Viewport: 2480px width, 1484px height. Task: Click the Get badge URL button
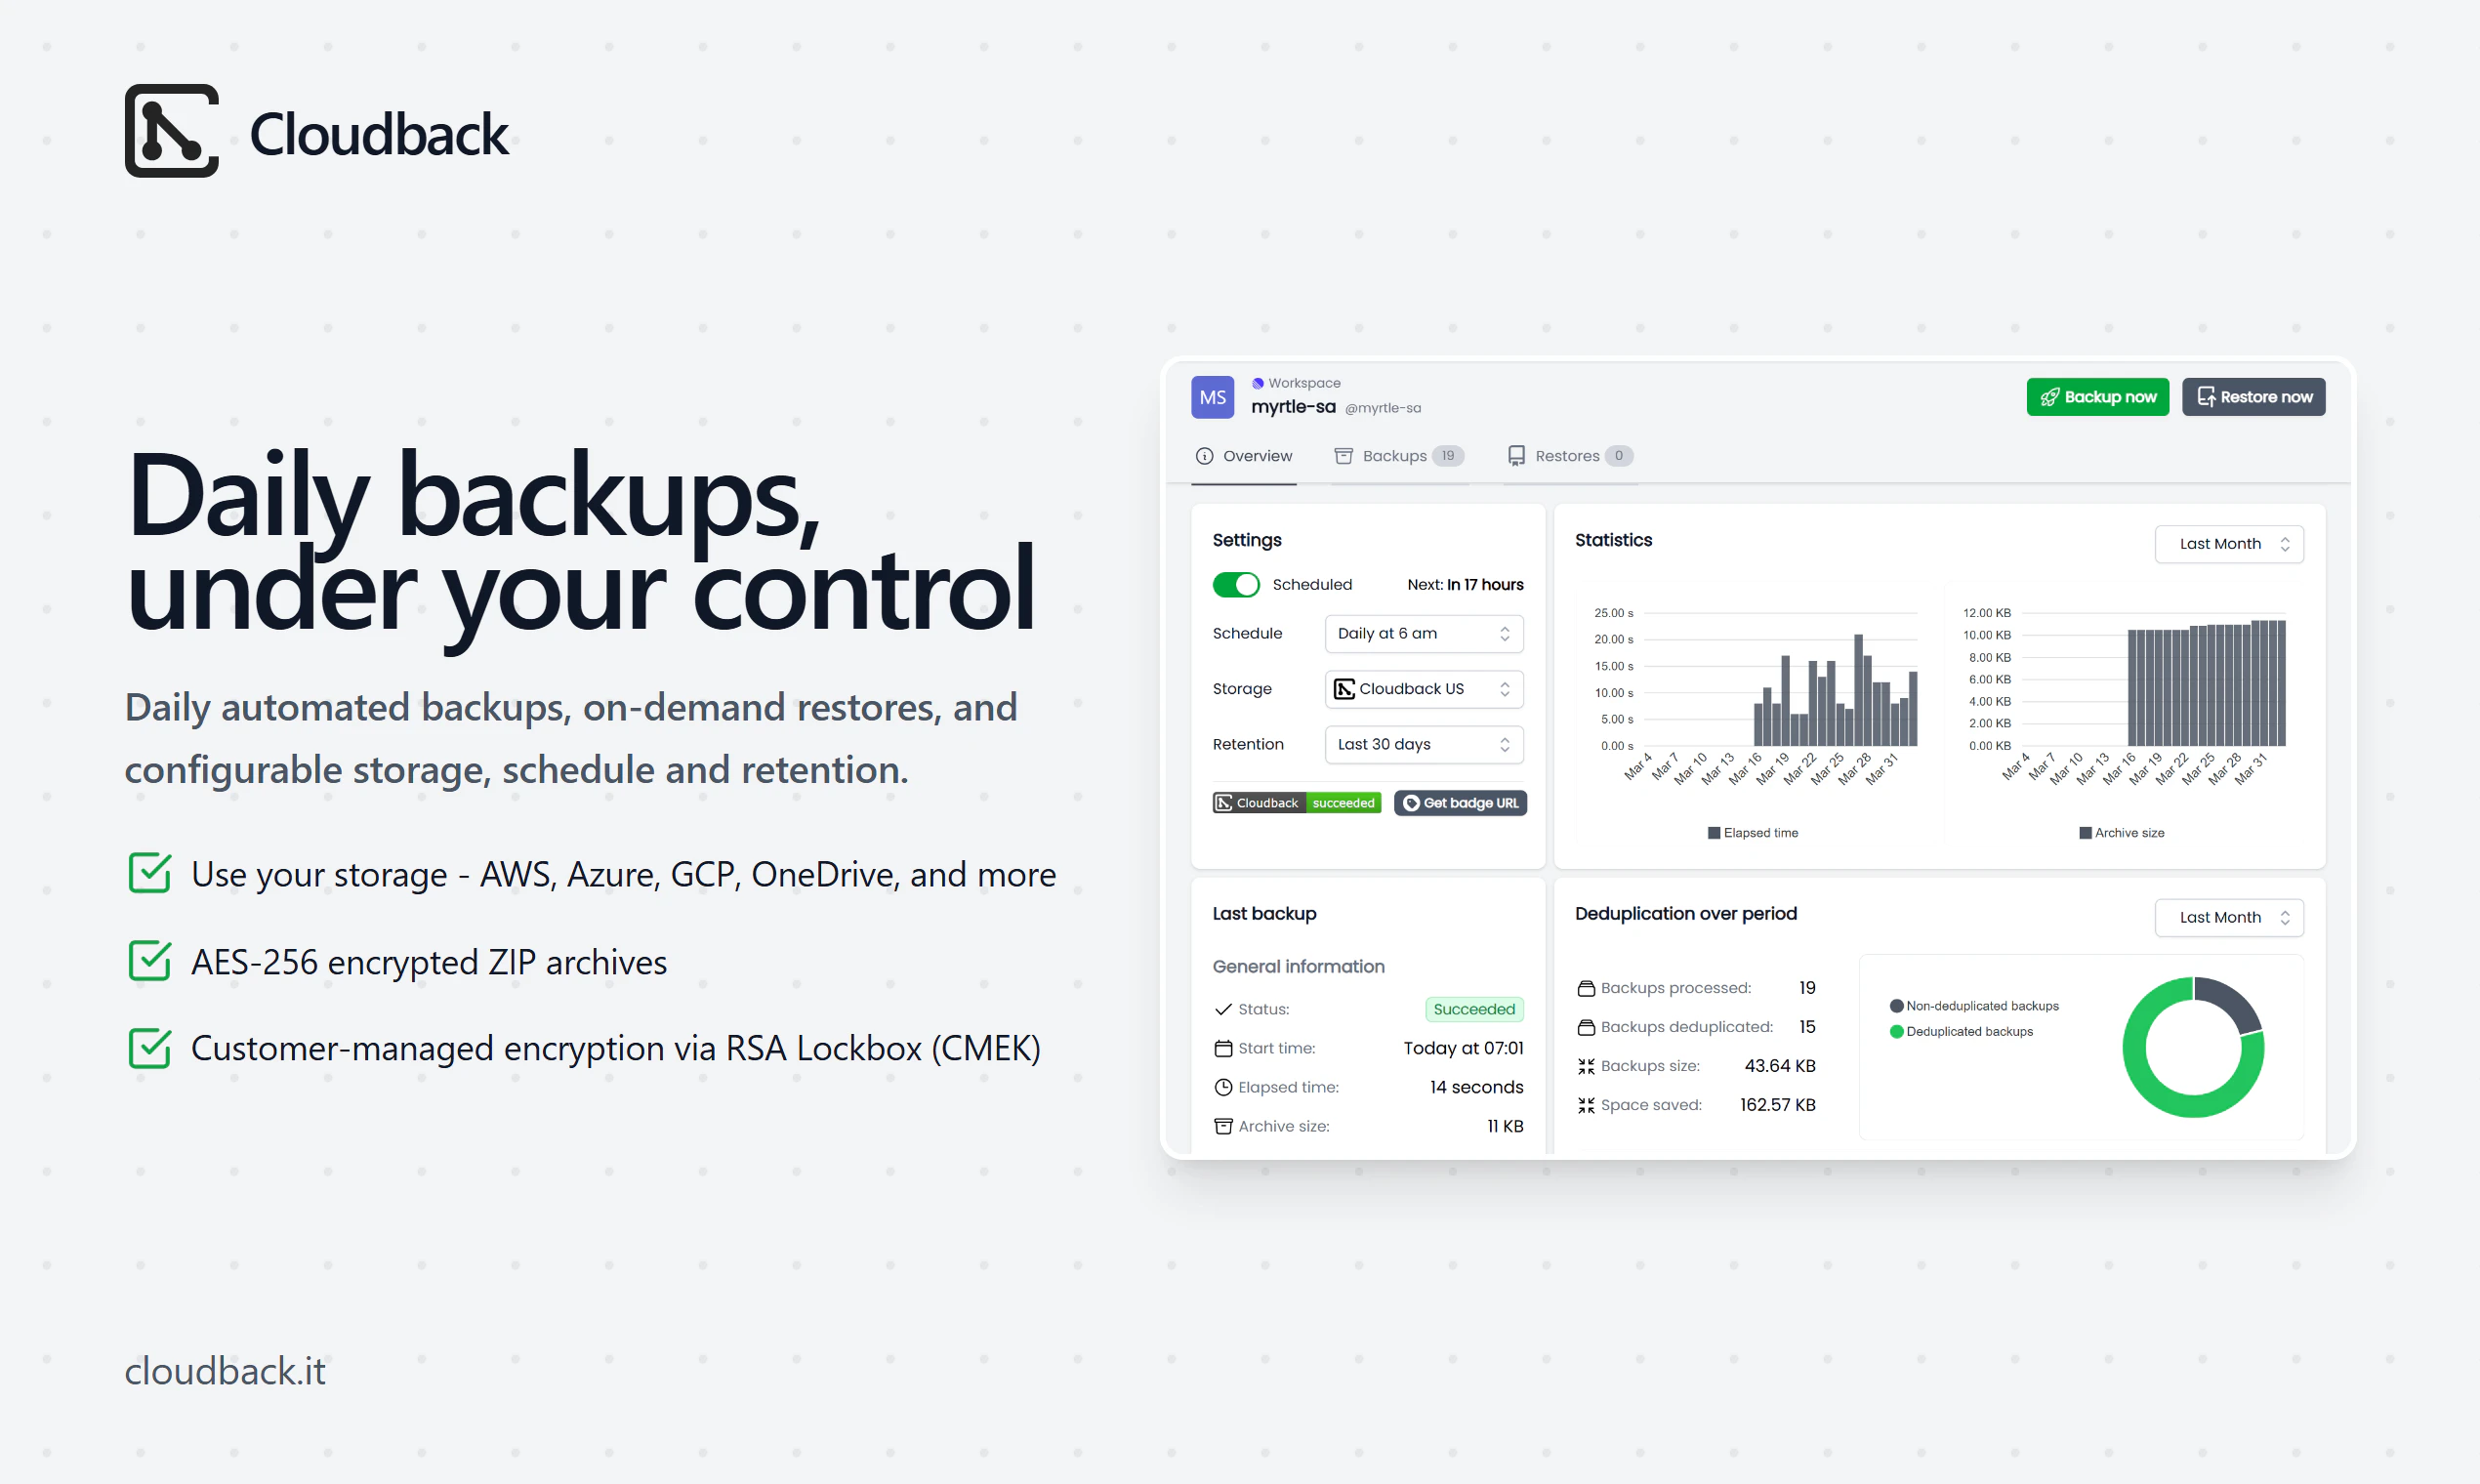(1459, 803)
